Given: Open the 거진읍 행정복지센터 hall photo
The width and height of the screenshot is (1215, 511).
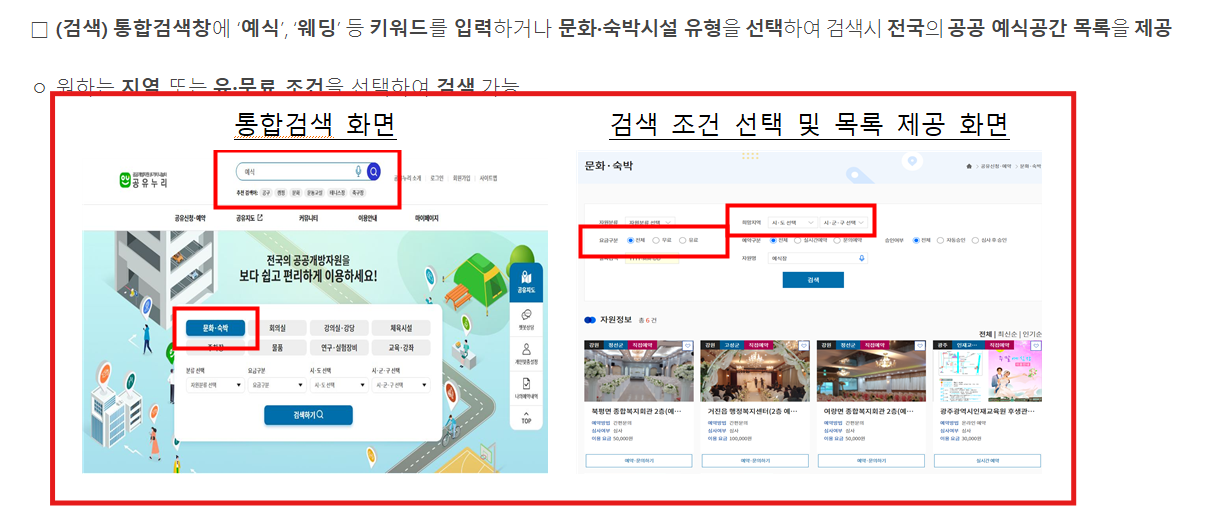Looking at the screenshot, I should [755, 371].
